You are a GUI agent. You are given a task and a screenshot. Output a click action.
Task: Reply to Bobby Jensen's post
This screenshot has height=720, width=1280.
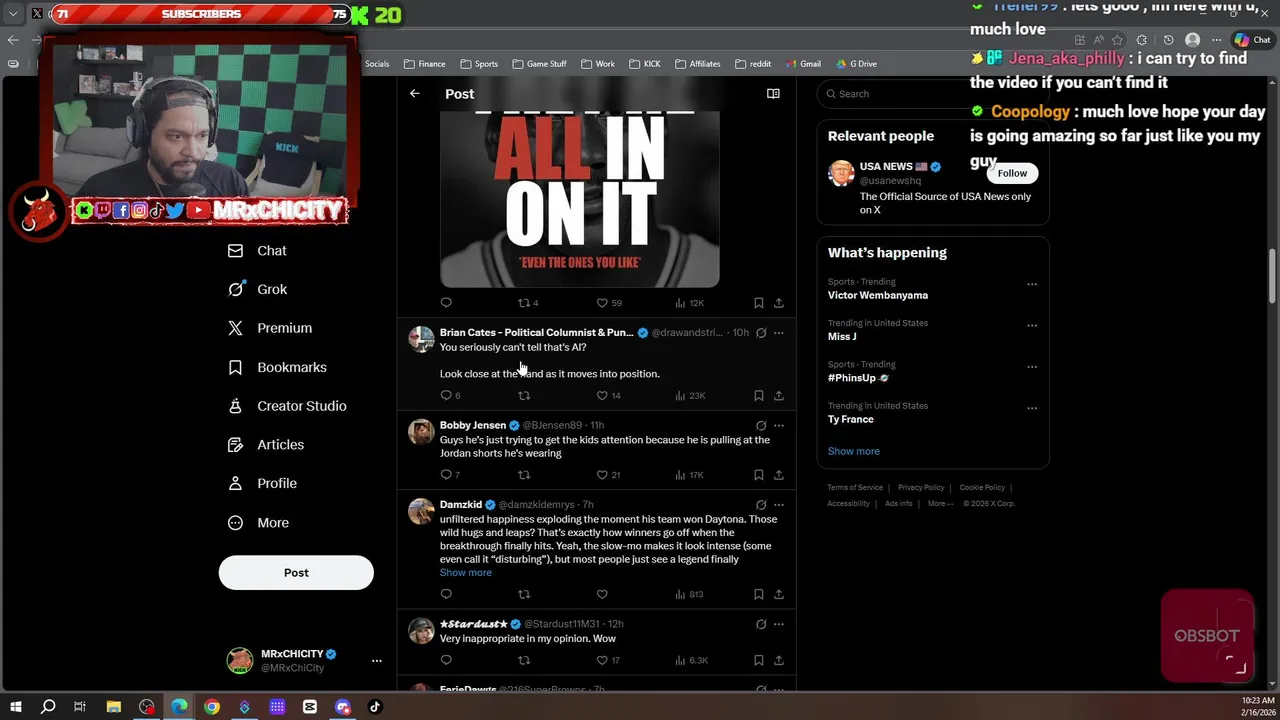[446, 475]
